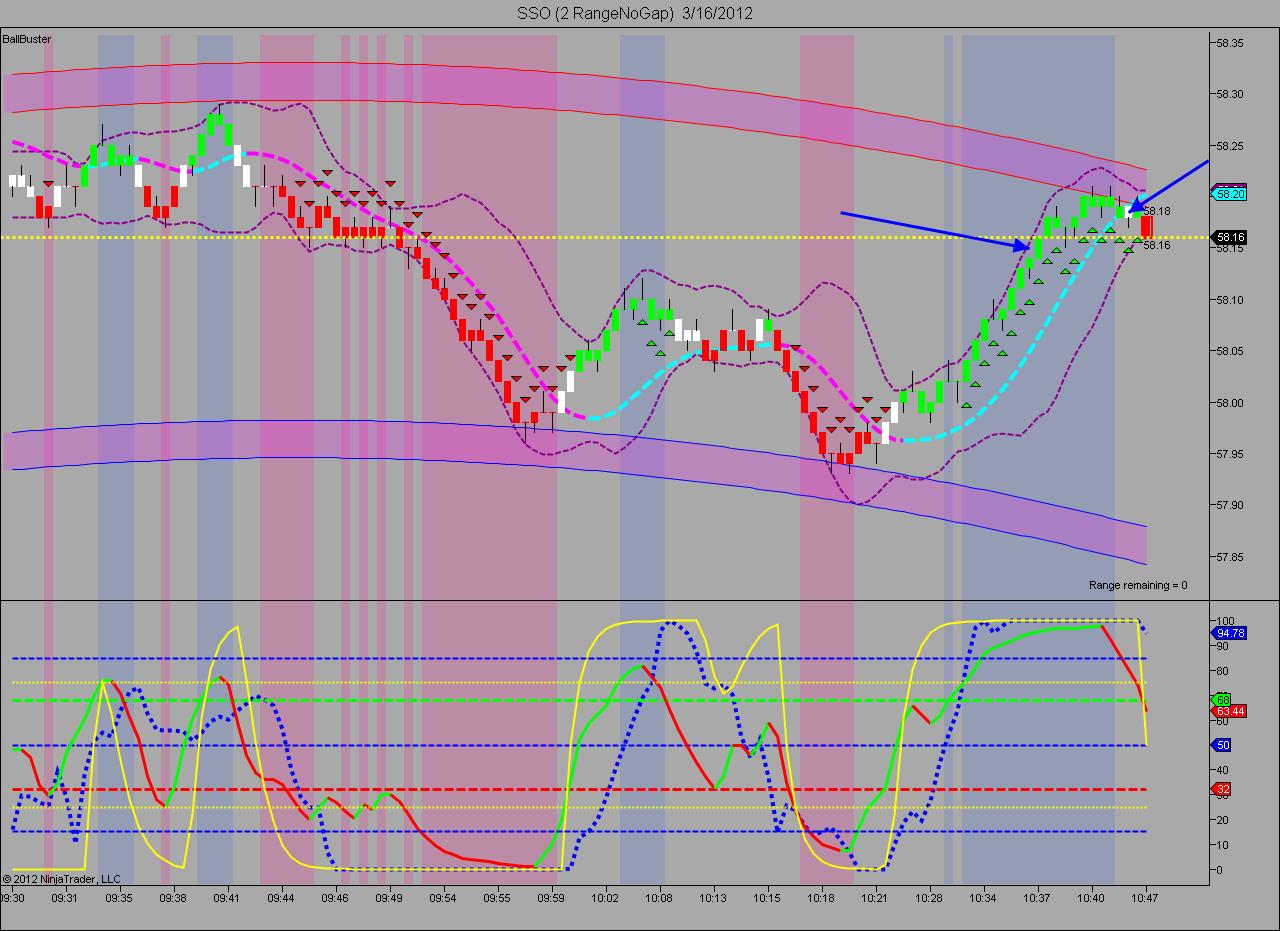Viewport: 1280px width, 931px height.
Task: Click the 58.30 price axis label
Action: point(1230,94)
